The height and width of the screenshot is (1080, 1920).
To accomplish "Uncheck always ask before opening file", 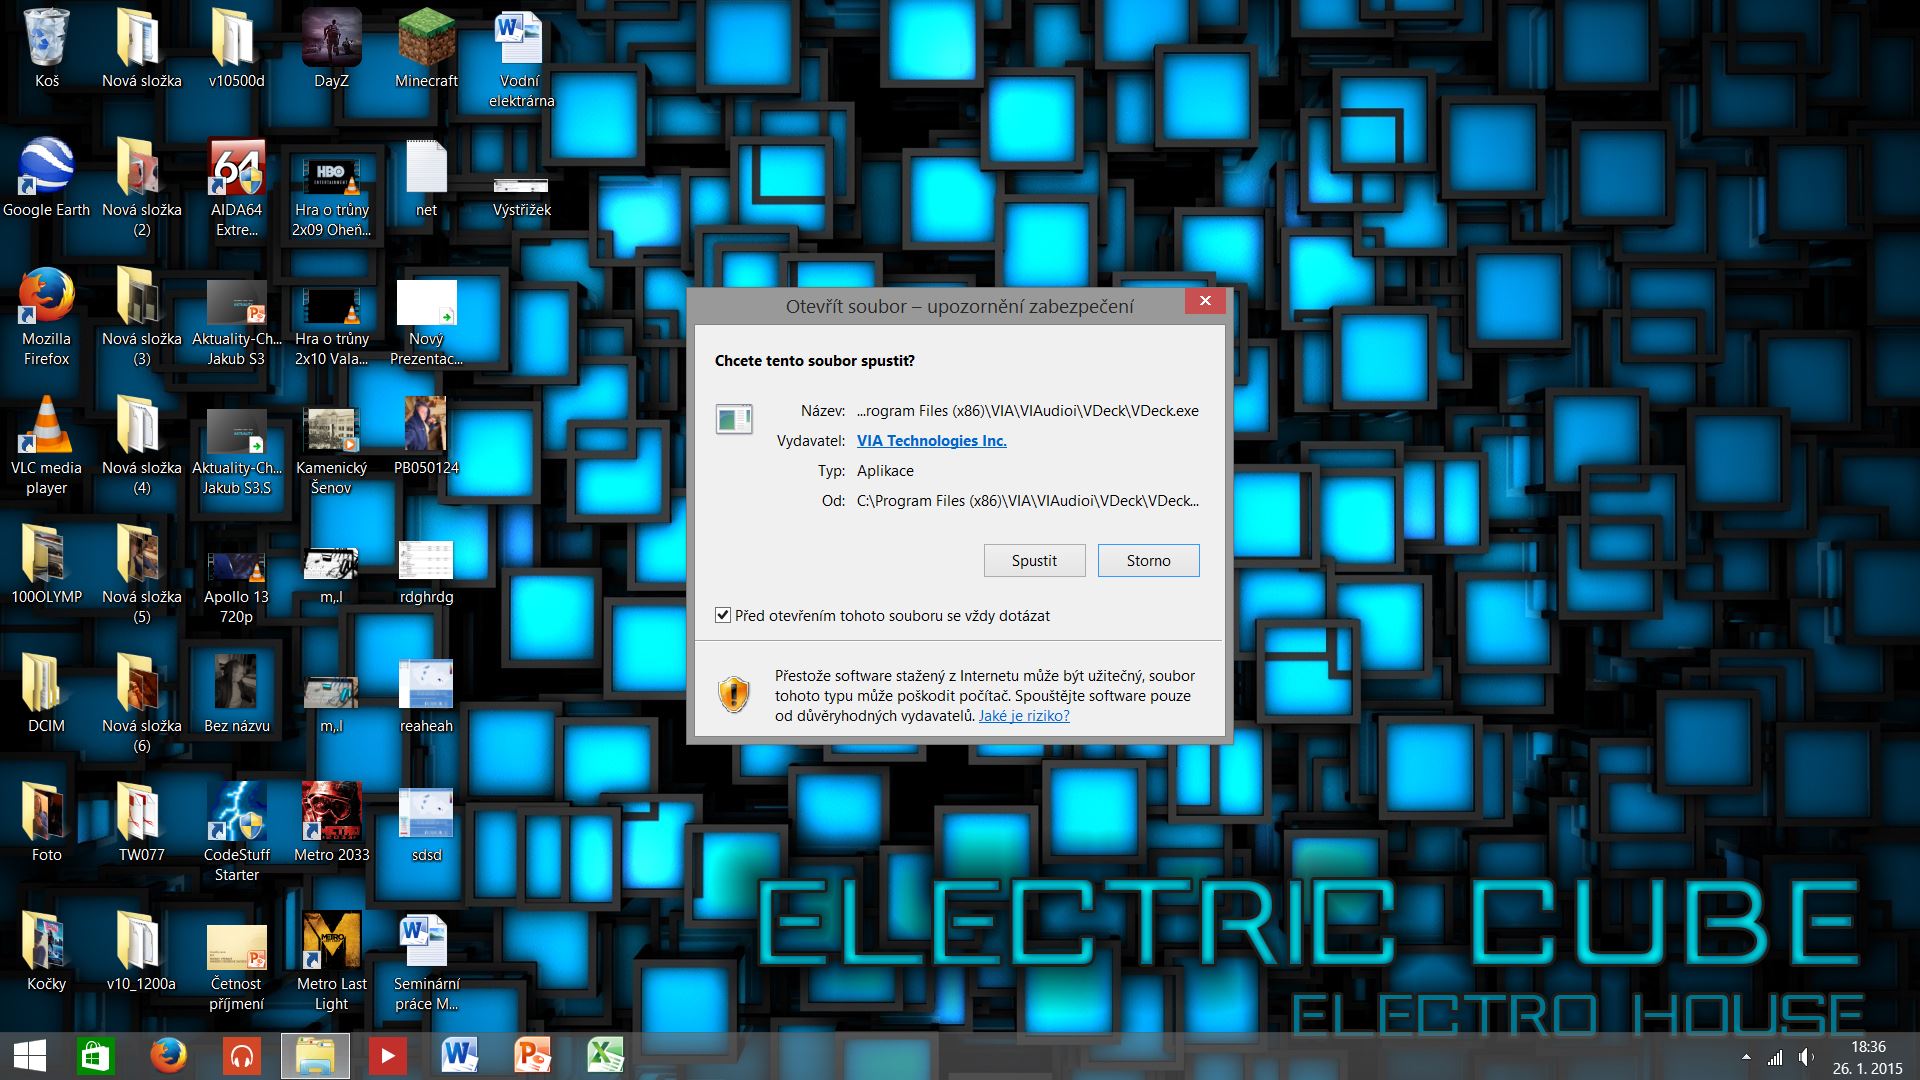I will (x=723, y=616).
